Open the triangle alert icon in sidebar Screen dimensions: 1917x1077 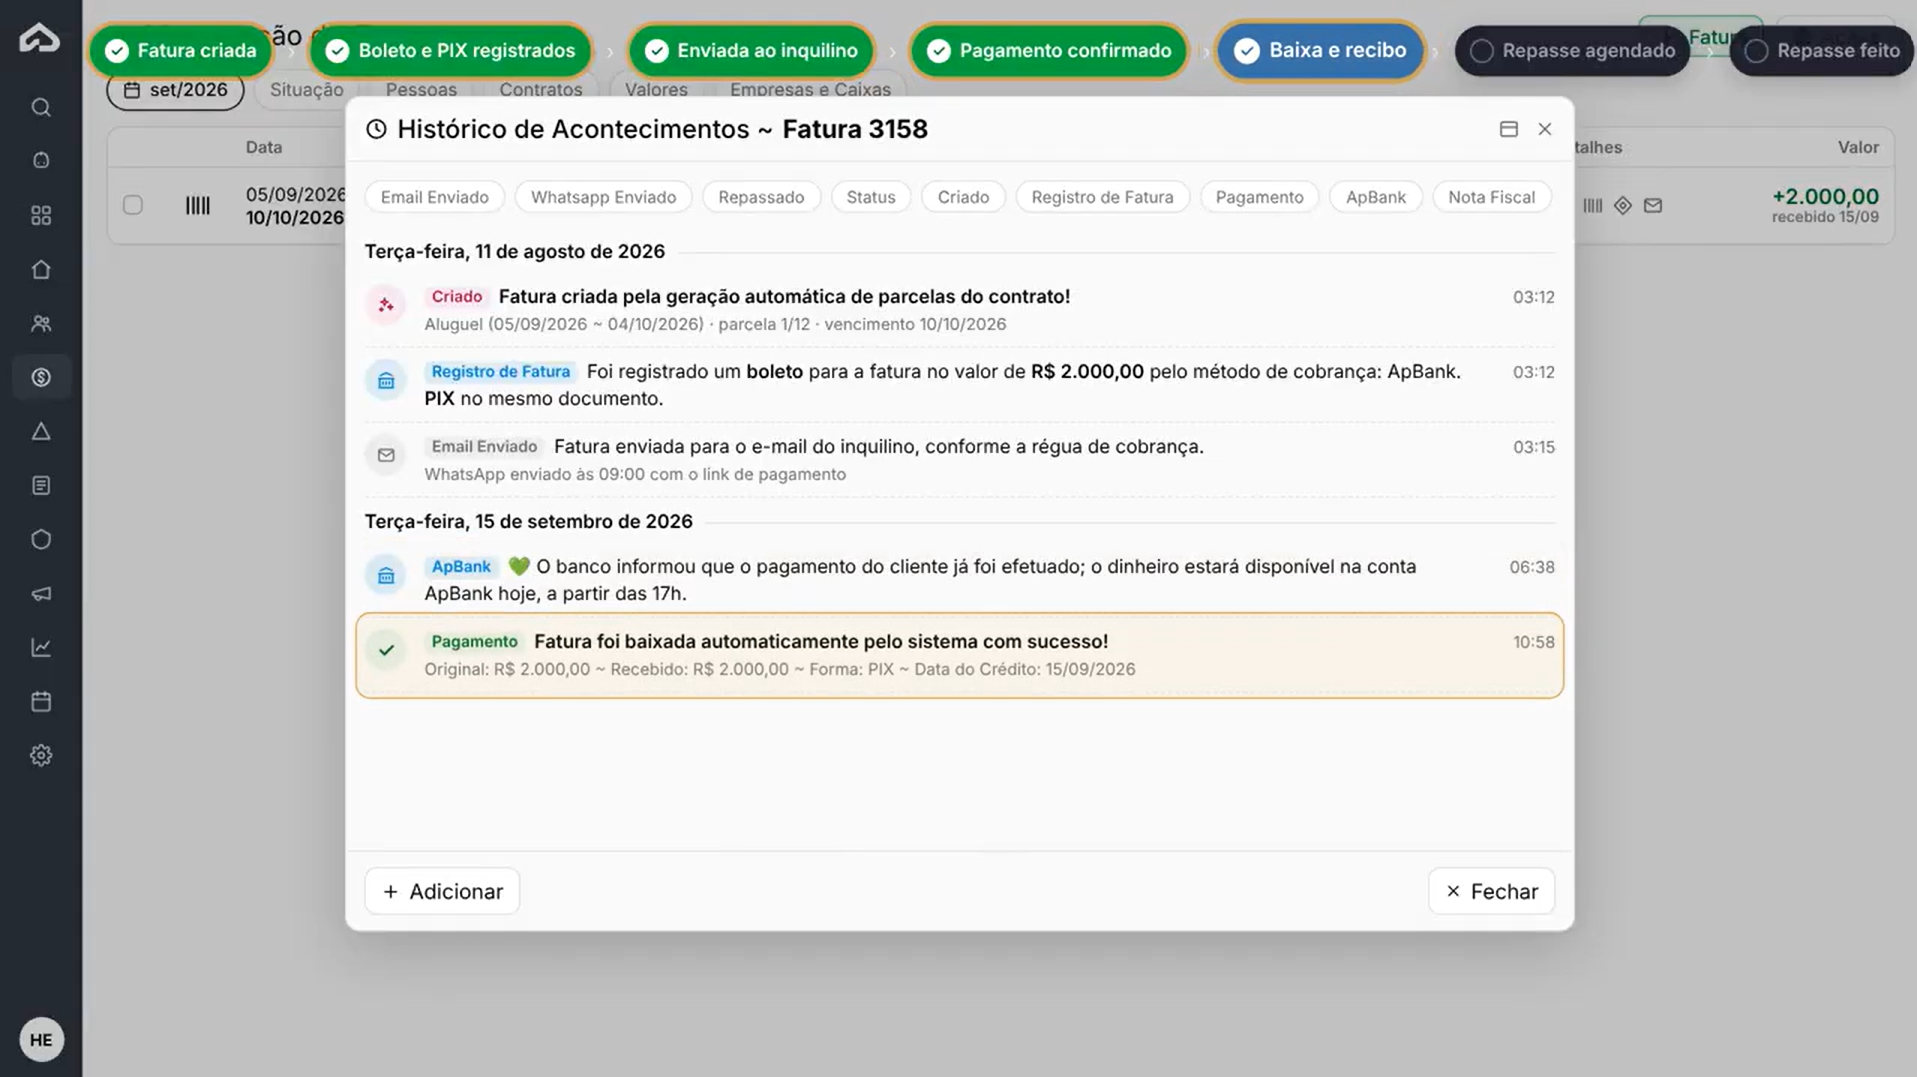(41, 431)
